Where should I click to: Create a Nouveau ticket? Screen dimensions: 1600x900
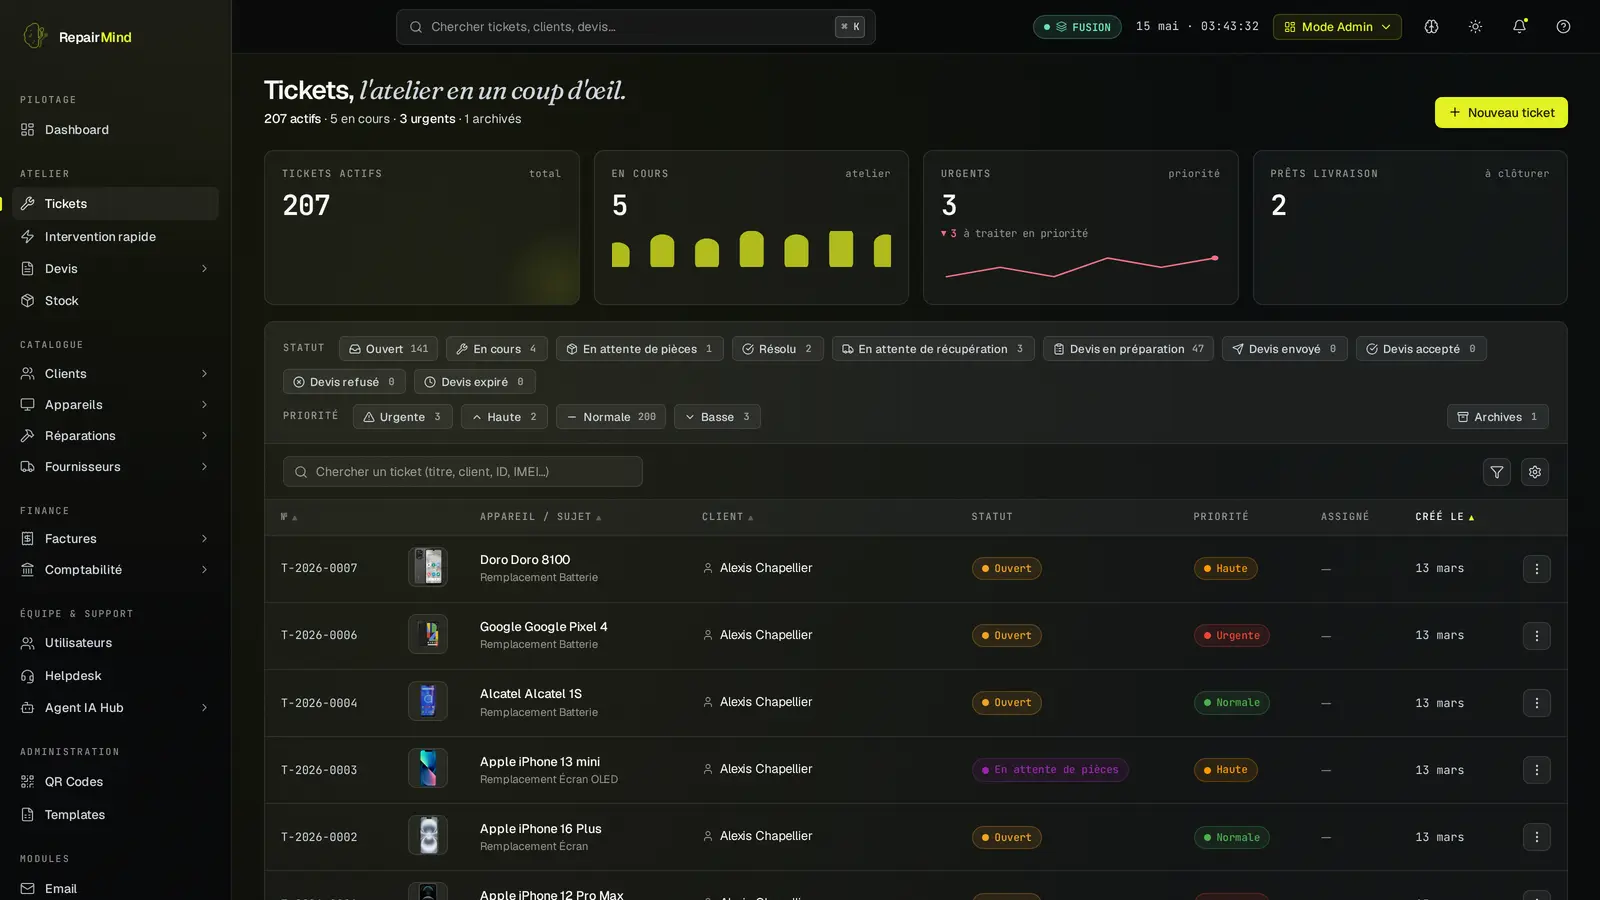tap(1501, 113)
